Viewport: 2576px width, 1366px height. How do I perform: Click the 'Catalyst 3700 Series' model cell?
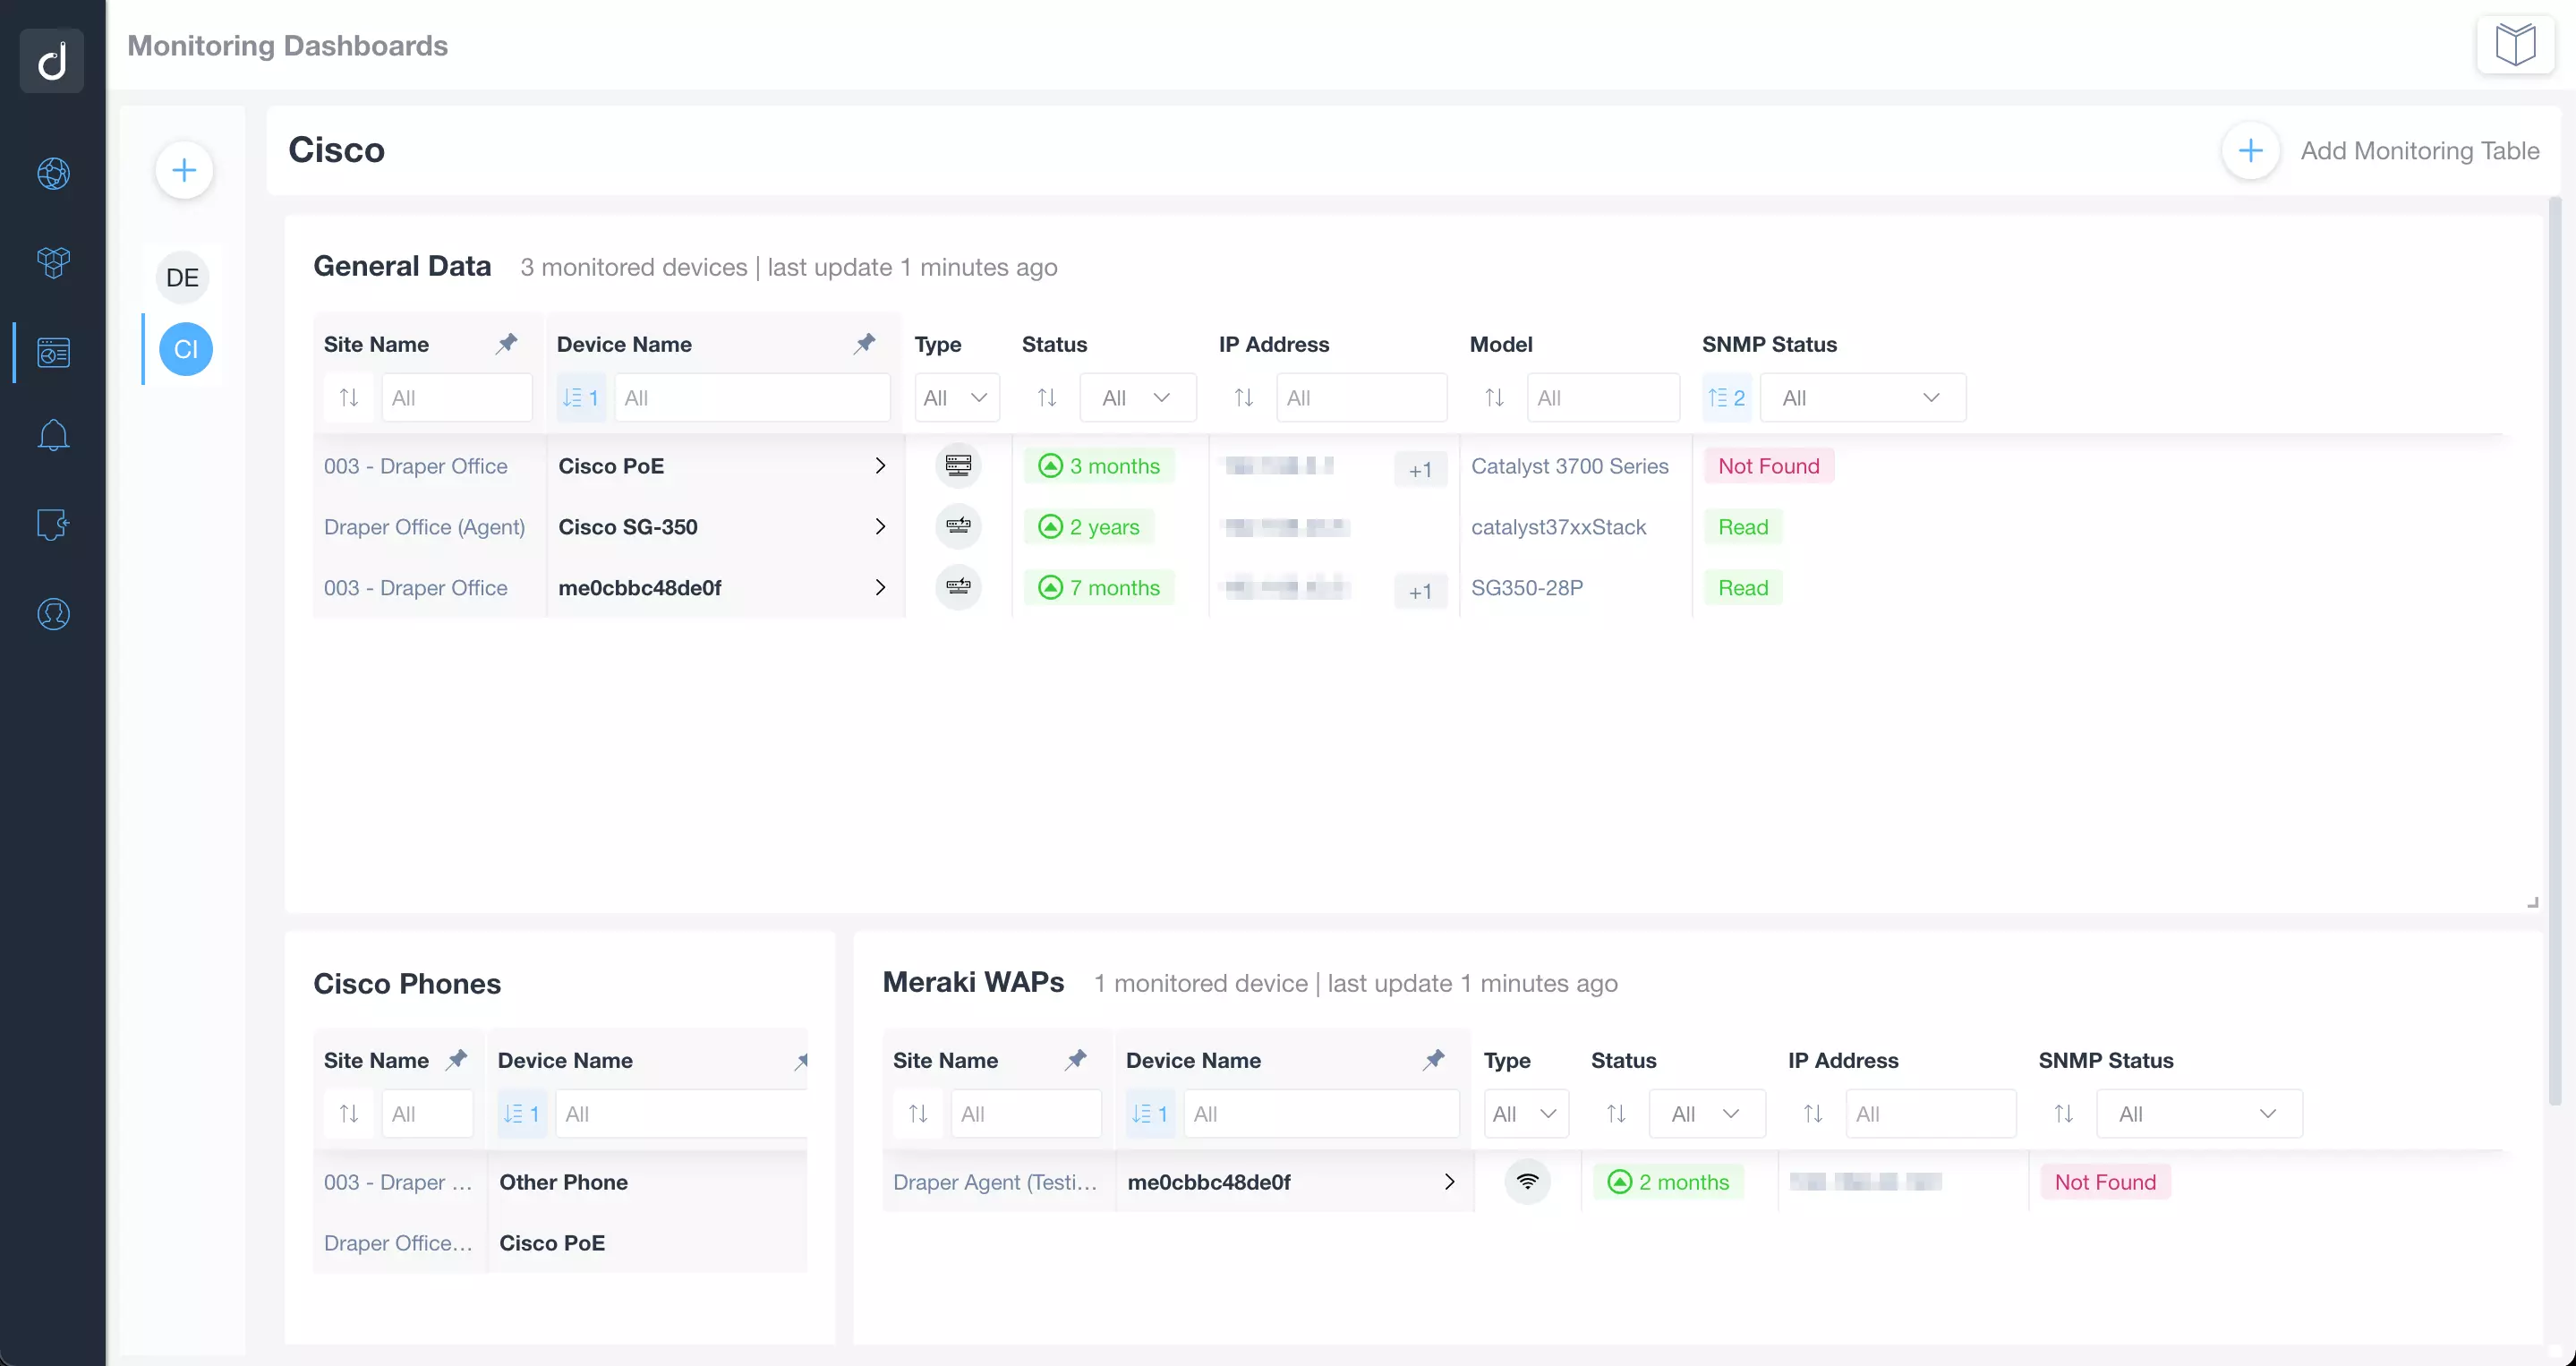coord(1570,466)
